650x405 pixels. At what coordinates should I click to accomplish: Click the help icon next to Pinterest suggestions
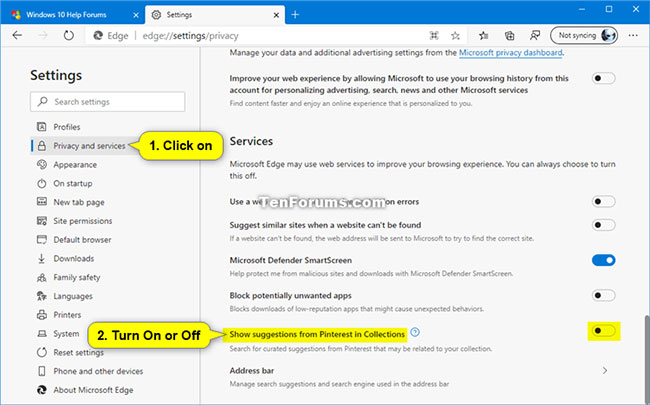[x=415, y=332]
